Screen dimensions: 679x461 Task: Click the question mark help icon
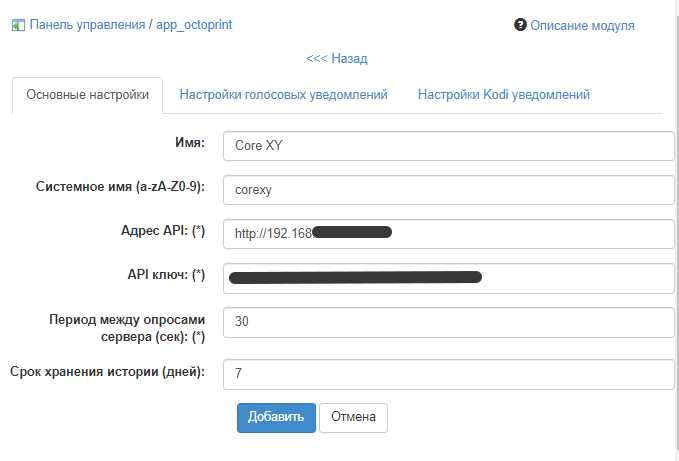pyautogui.click(x=520, y=24)
